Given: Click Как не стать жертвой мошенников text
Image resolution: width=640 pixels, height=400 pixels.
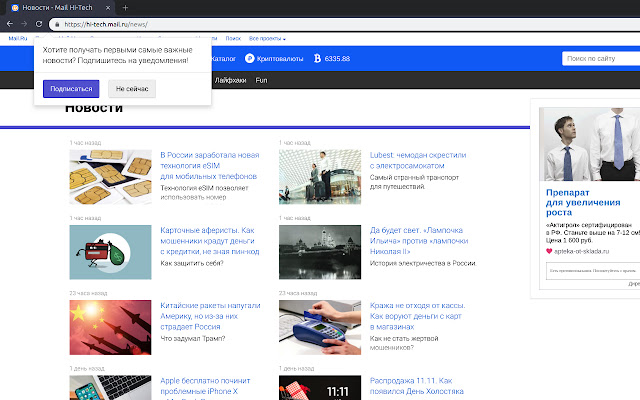Looking at the screenshot, I should (404, 343).
